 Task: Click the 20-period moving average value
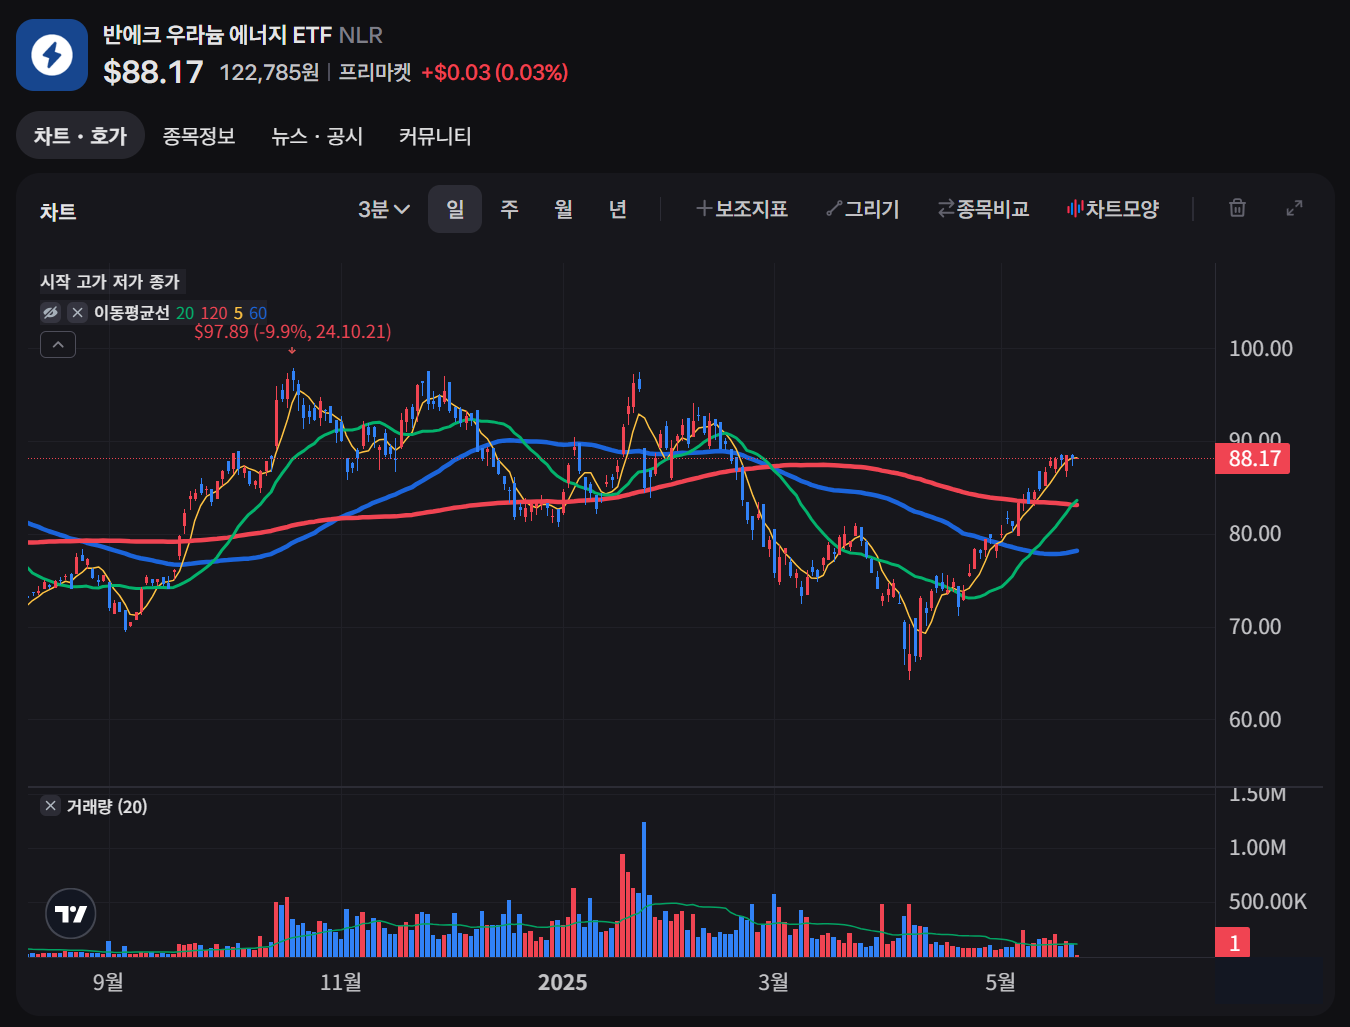[185, 313]
